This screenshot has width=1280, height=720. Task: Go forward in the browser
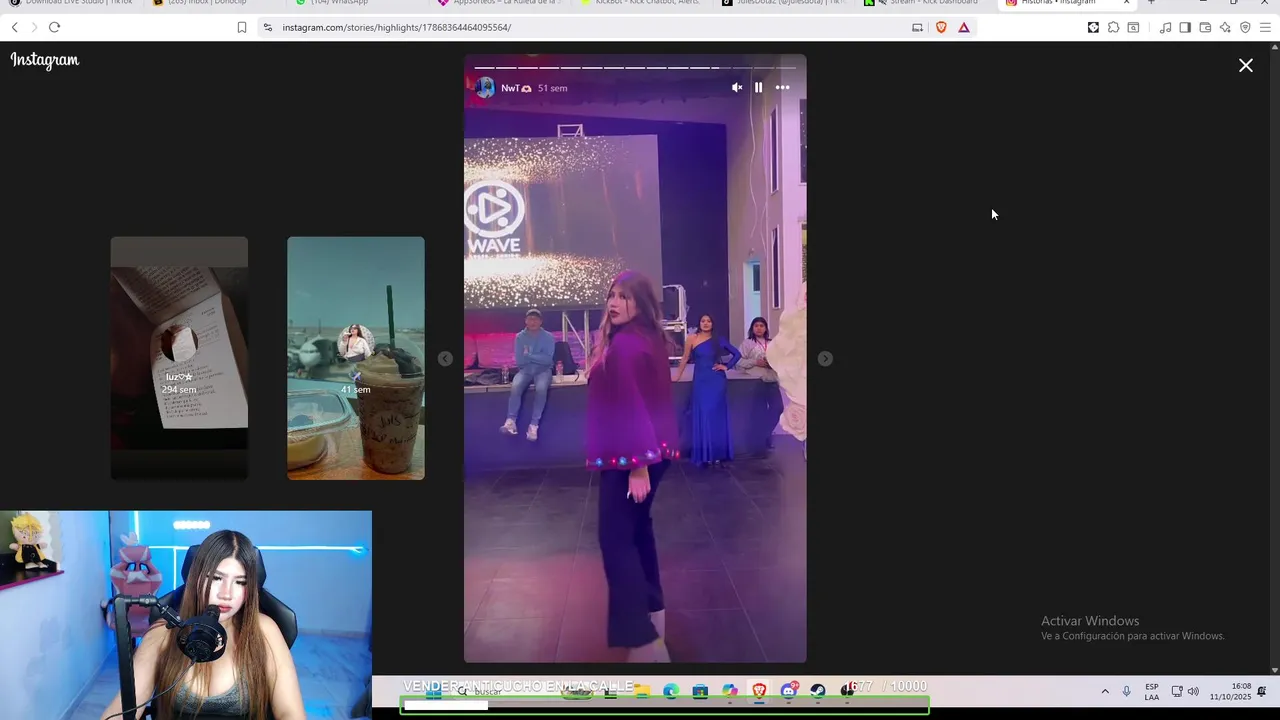tap(34, 27)
